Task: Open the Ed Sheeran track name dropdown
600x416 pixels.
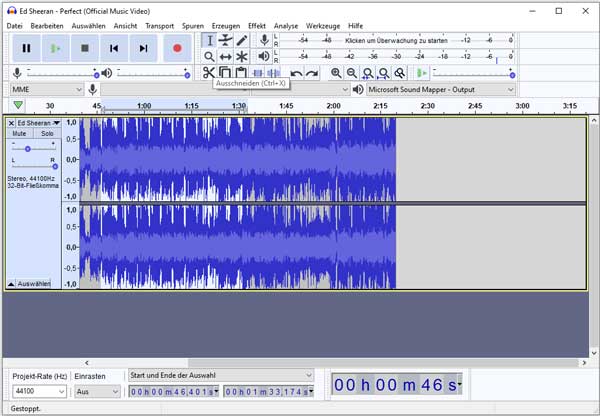Action: (x=38, y=123)
